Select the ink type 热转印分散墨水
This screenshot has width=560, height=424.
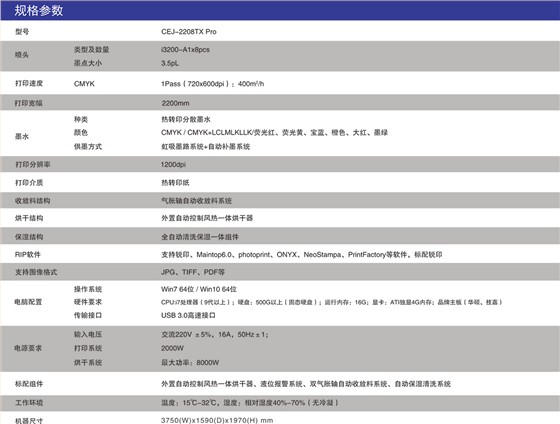pos(186,120)
